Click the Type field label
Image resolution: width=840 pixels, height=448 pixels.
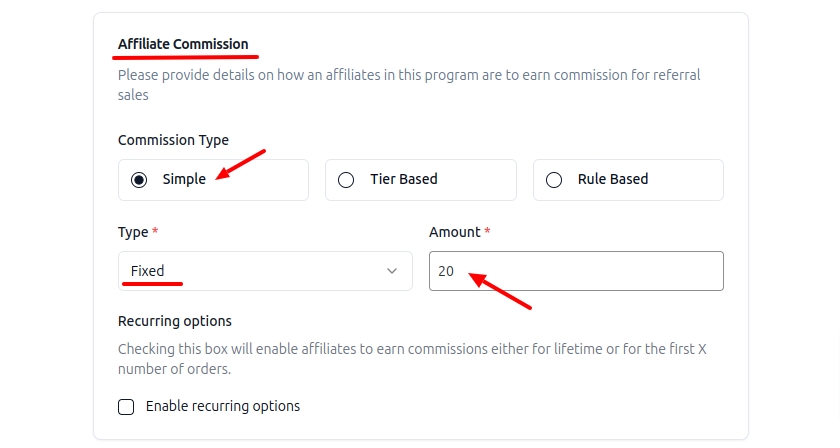[x=133, y=232]
